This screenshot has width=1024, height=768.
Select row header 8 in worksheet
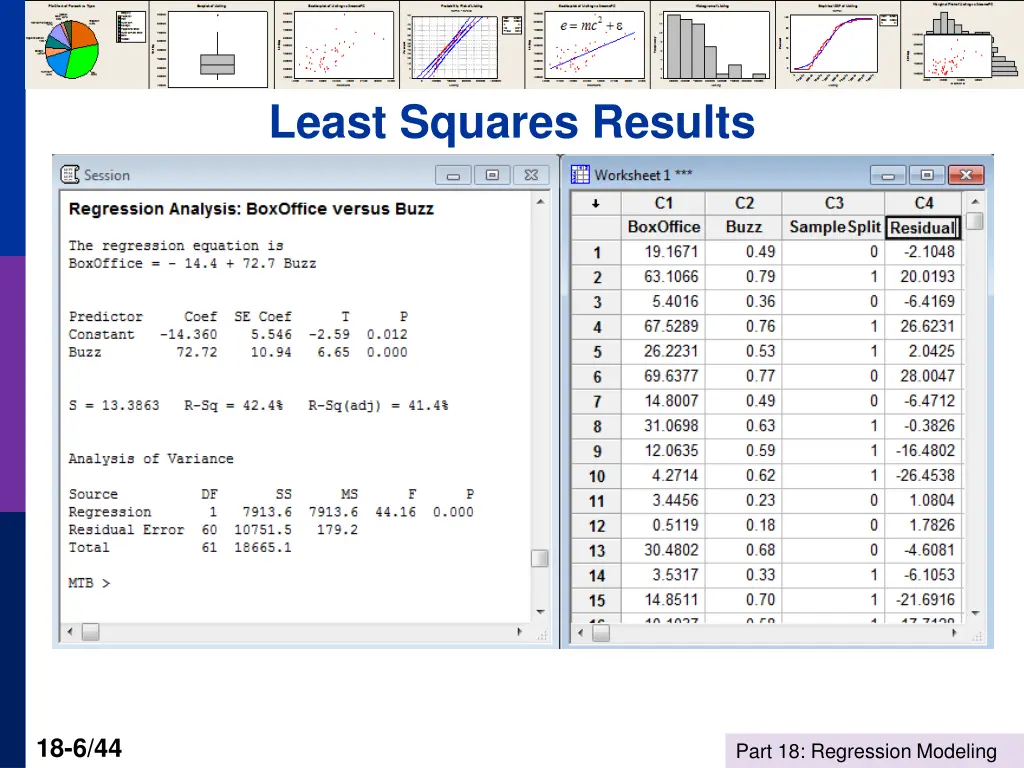click(596, 426)
